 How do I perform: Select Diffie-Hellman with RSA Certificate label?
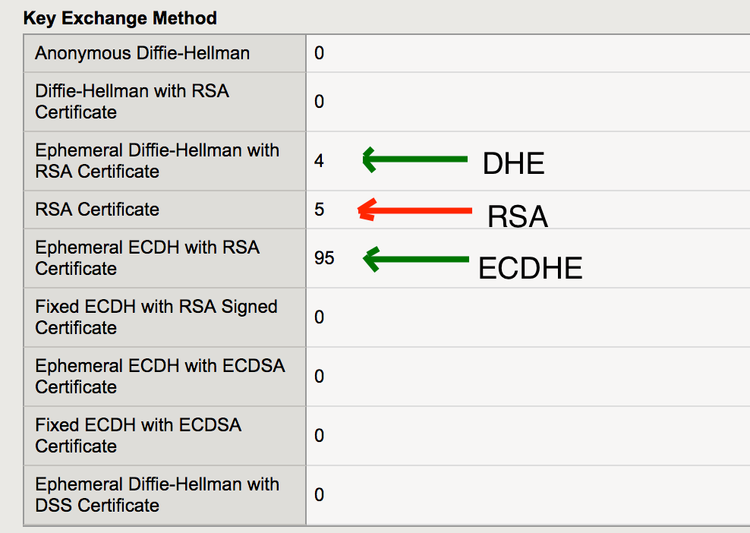(132, 101)
